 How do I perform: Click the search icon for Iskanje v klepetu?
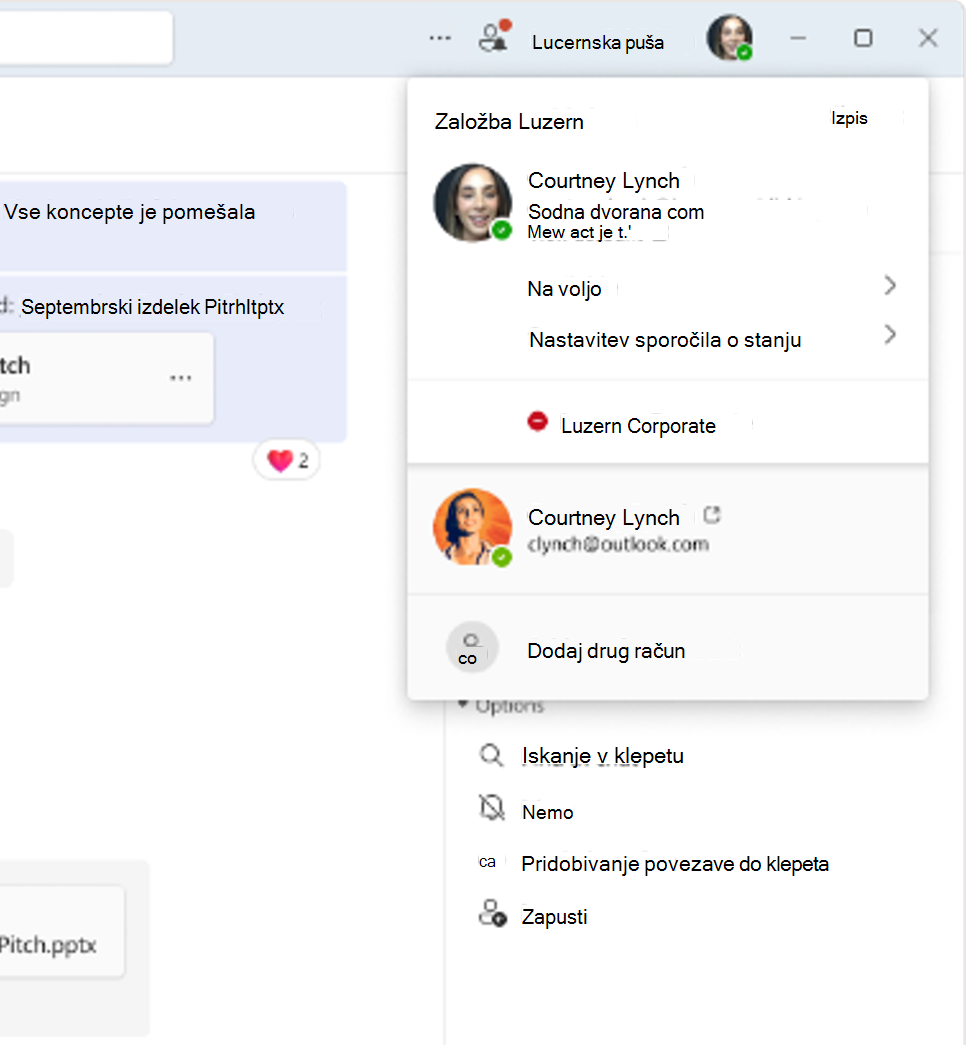[x=491, y=756]
